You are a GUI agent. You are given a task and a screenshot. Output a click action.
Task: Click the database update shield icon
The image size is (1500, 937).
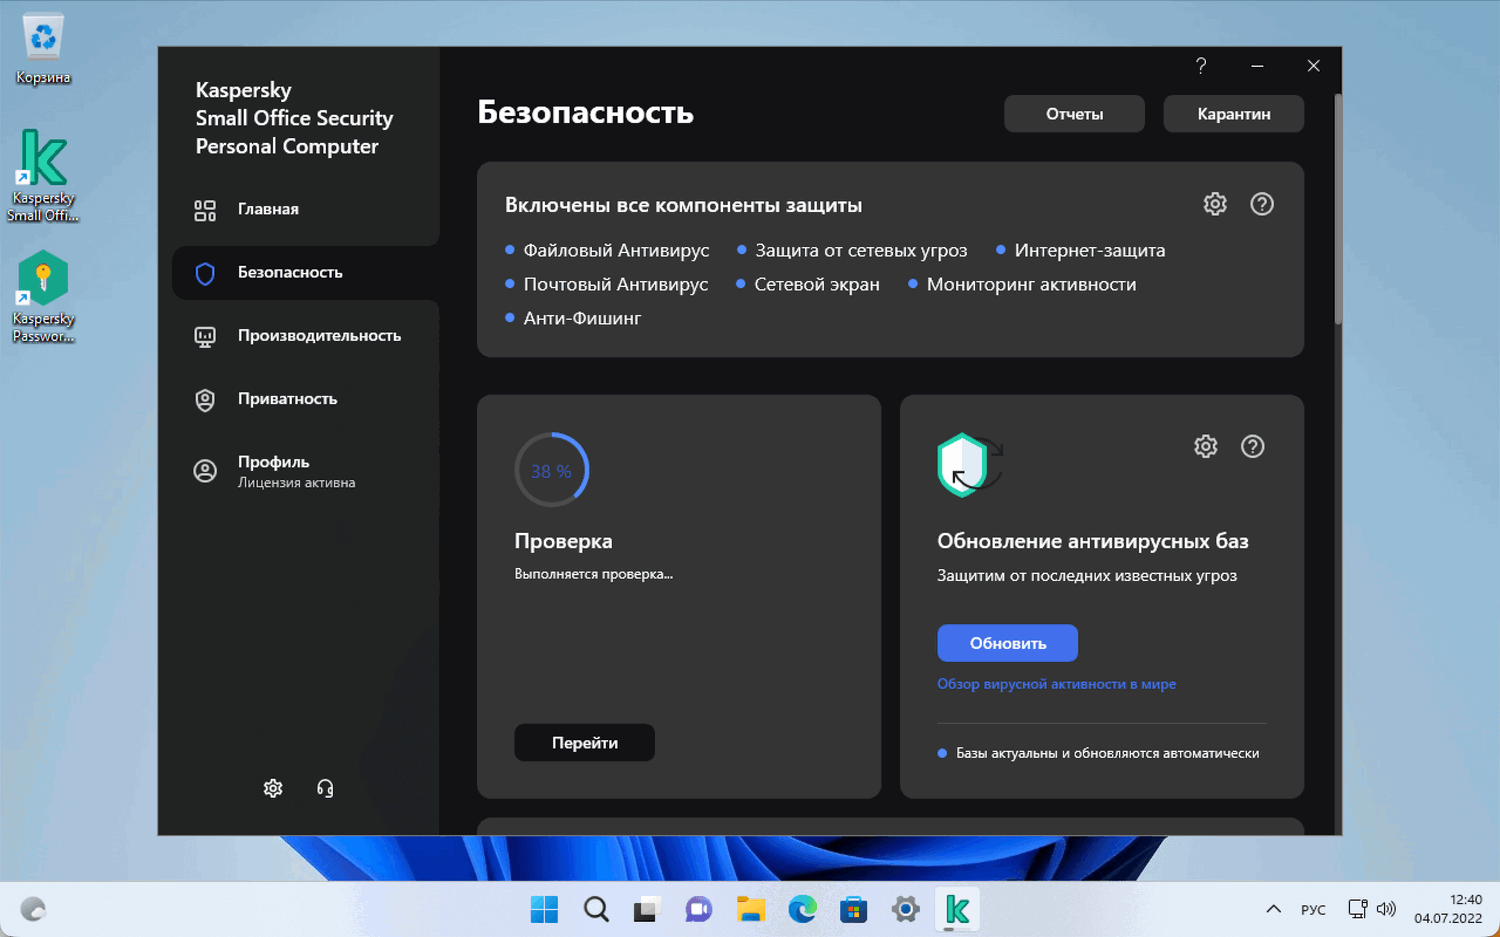coord(969,464)
